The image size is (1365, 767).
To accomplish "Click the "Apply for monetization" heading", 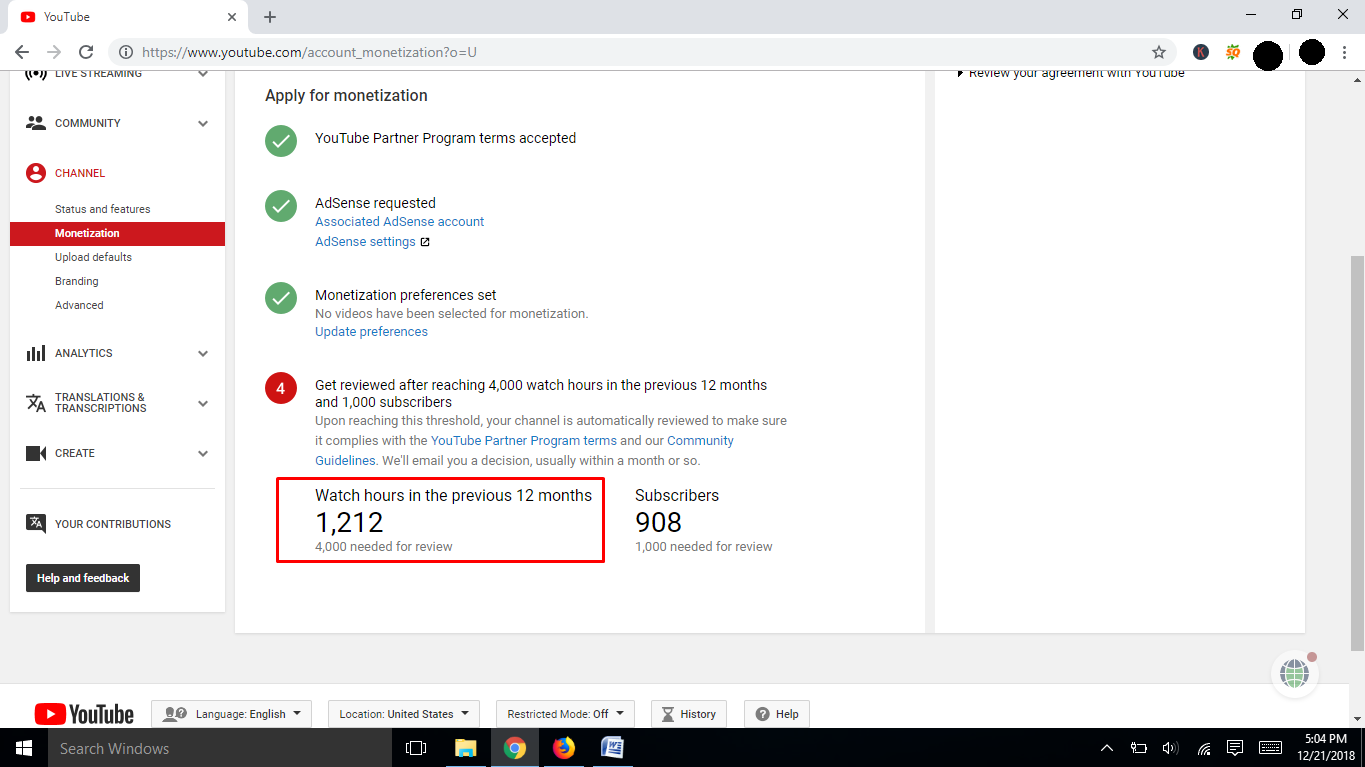I will coord(346,96).
